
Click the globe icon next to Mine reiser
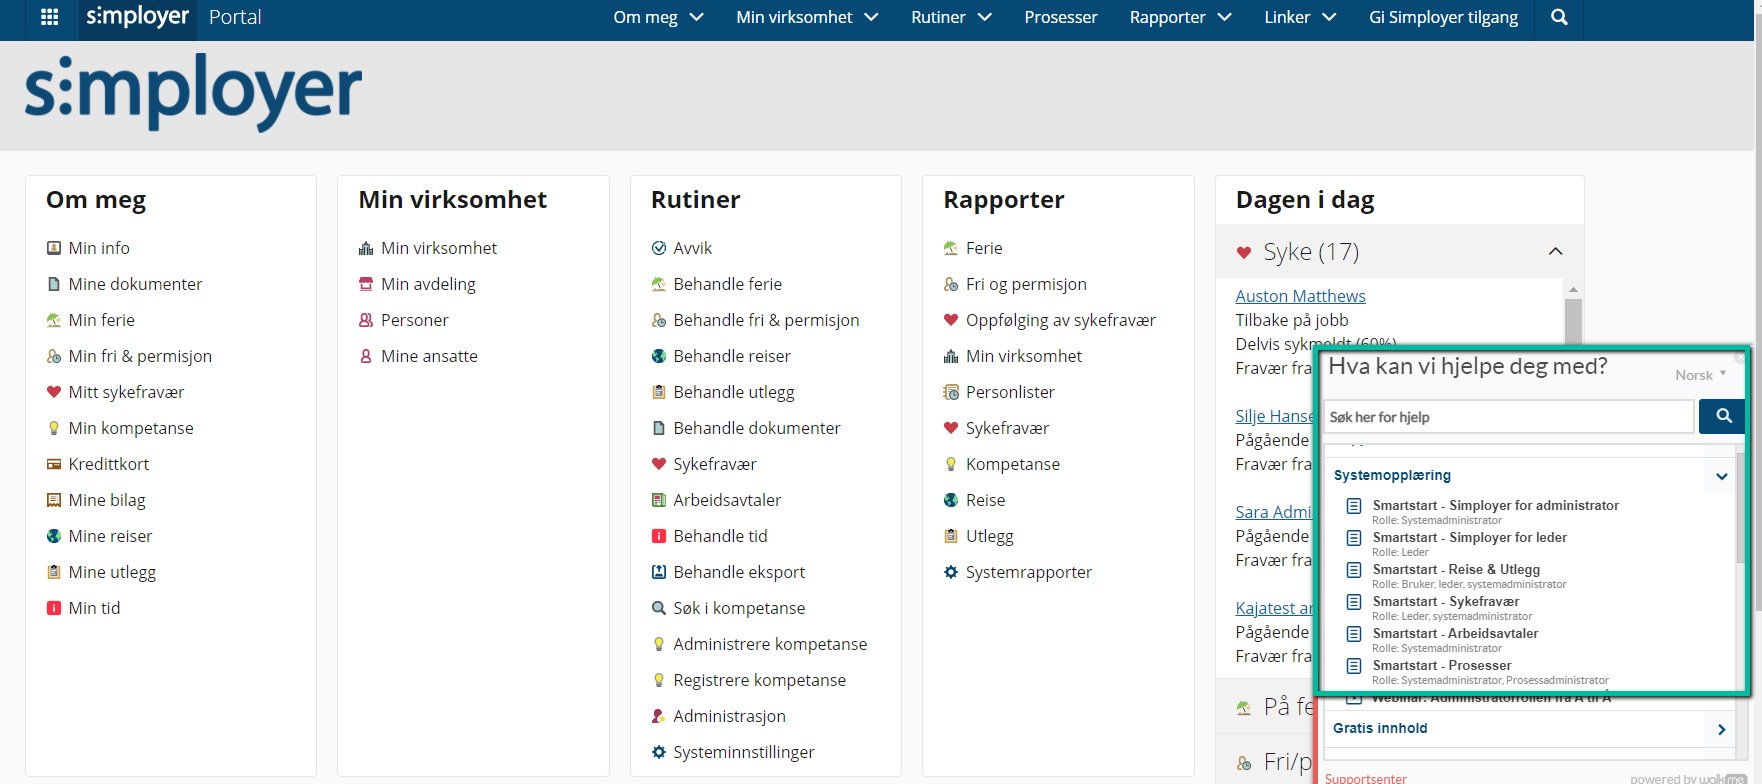tap(54, 536)
